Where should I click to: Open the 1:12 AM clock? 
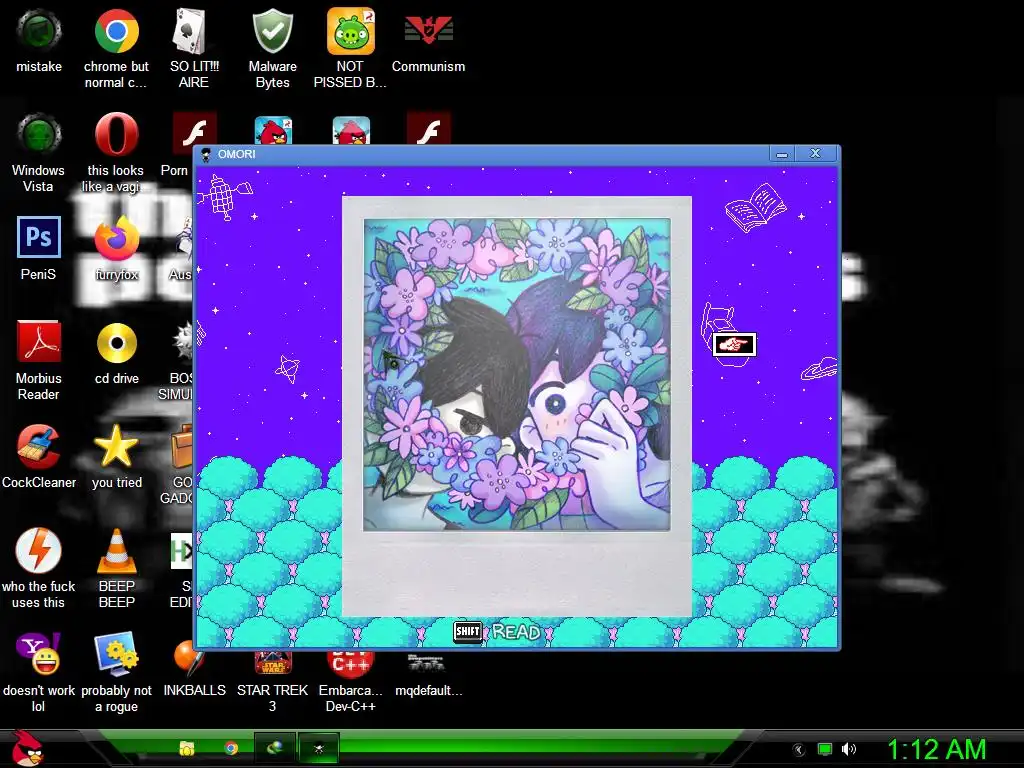(936, 749)
